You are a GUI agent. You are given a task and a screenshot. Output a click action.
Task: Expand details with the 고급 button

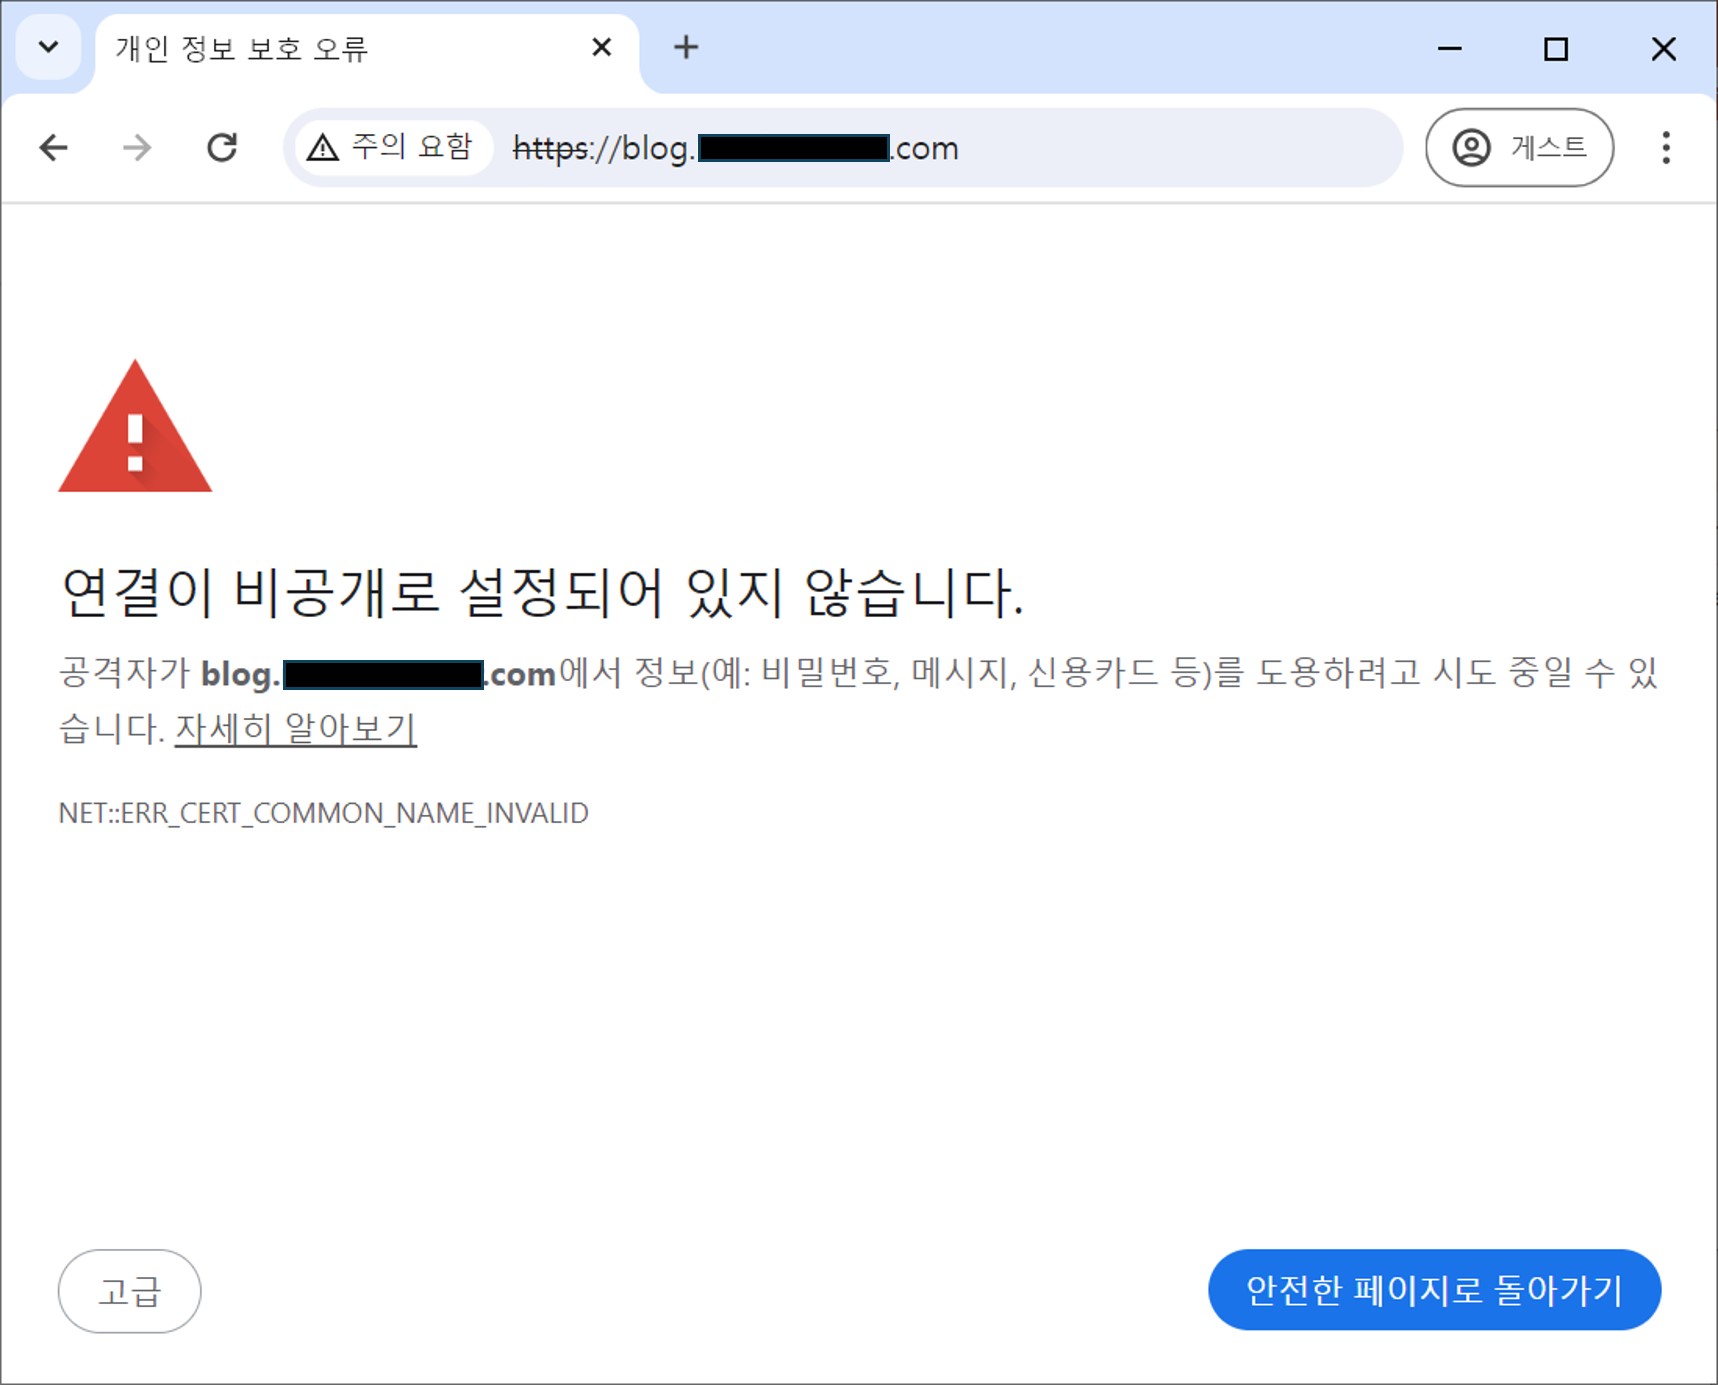(129, 1291)
